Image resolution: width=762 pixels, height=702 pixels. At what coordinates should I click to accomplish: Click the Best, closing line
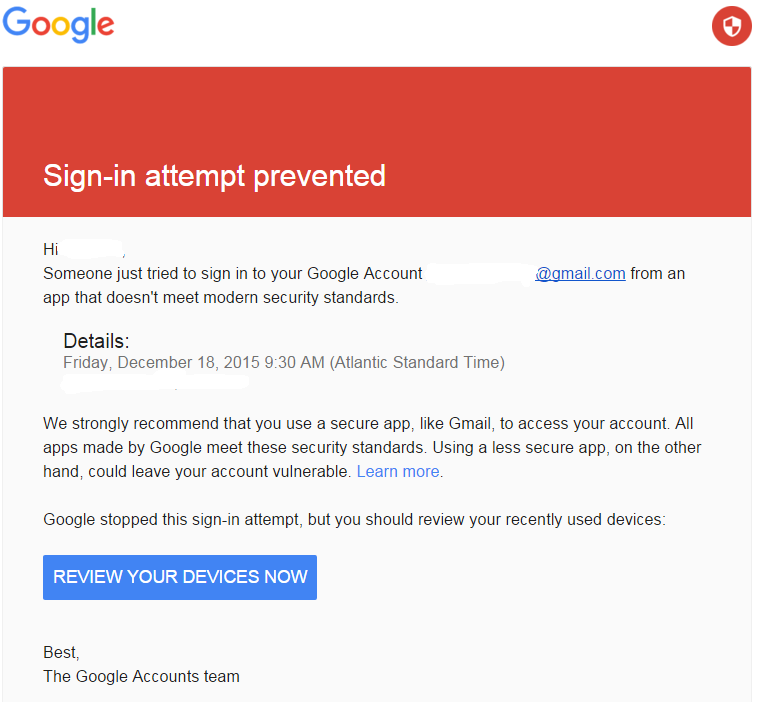click(61, 652)
